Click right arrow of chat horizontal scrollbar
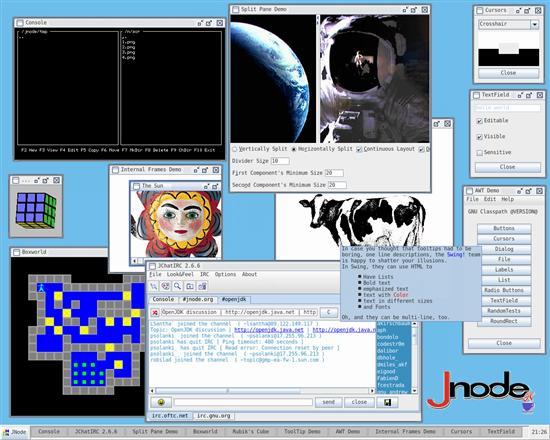 pyautogui.click(x=372, y=391)
